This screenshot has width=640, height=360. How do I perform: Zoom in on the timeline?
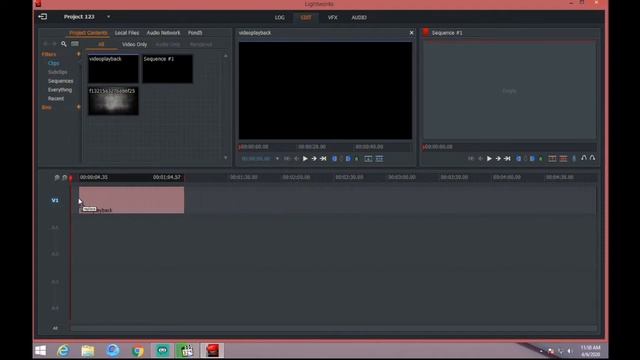point(57,178)
